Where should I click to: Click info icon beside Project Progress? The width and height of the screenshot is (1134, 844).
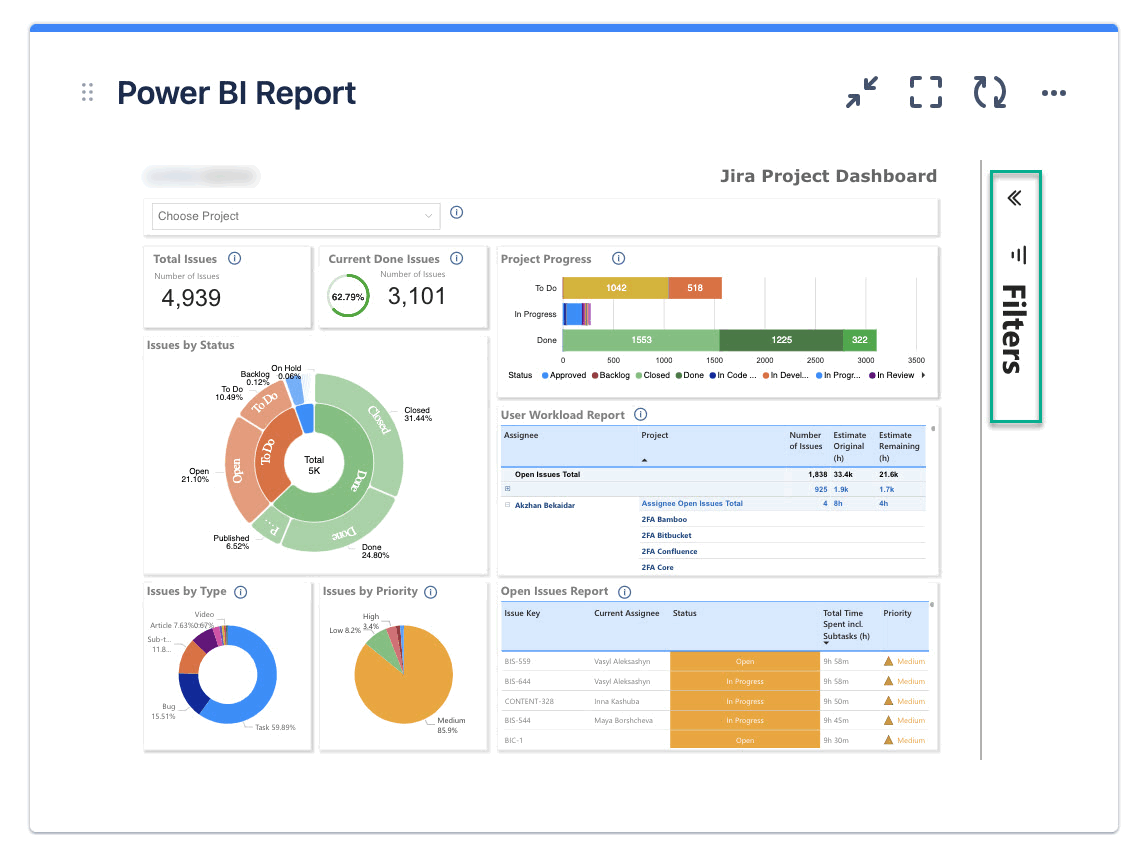click(618, 258)
